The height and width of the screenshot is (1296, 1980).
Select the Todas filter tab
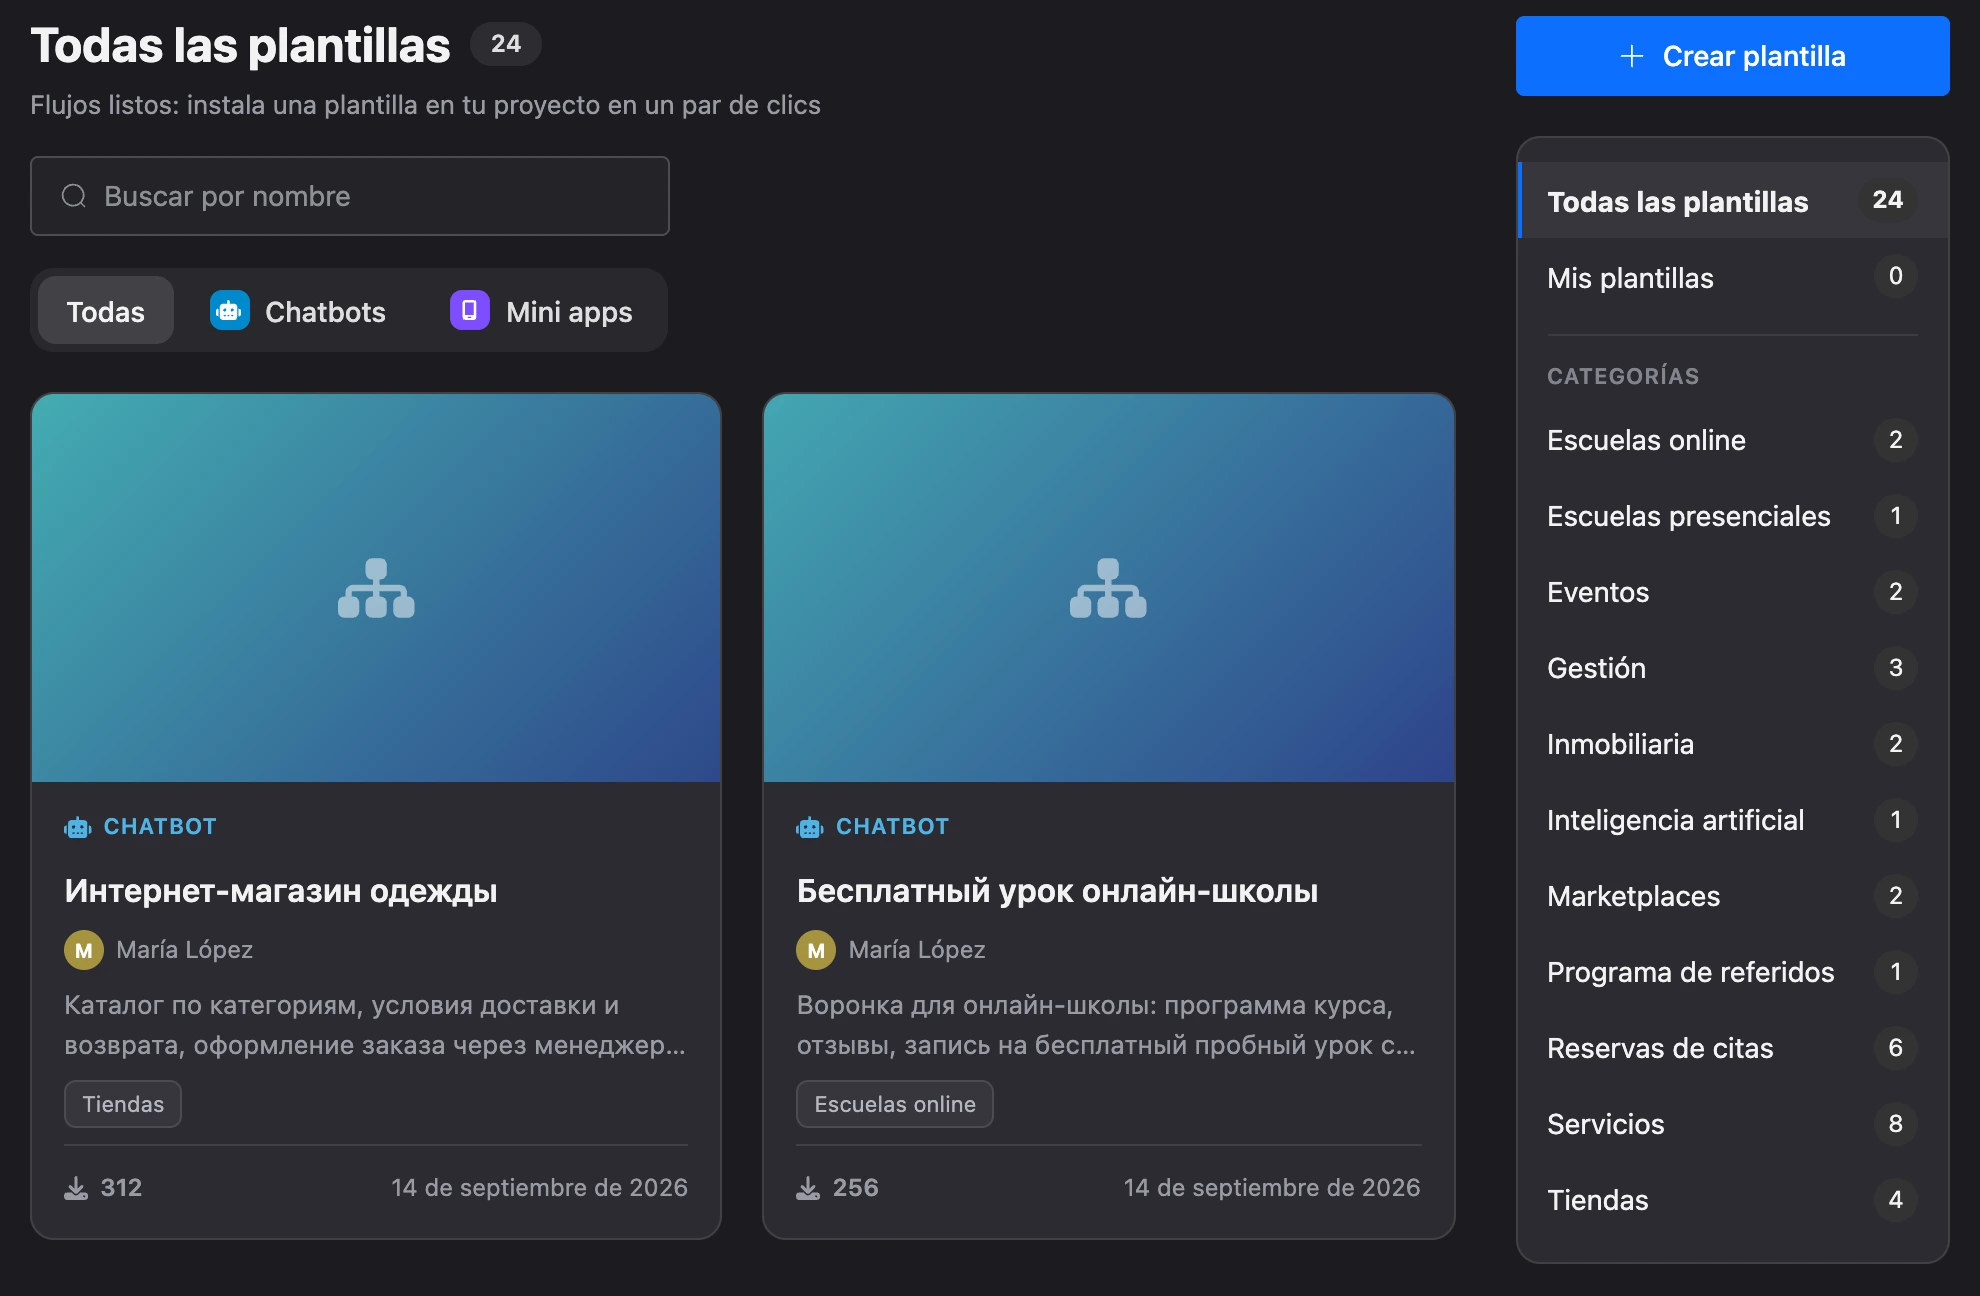pos(106,311)
